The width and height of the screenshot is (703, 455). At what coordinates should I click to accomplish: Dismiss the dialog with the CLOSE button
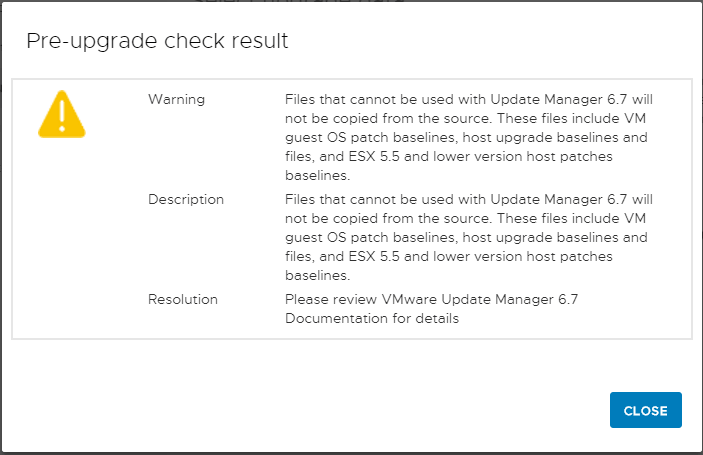(x=646, y=410)
